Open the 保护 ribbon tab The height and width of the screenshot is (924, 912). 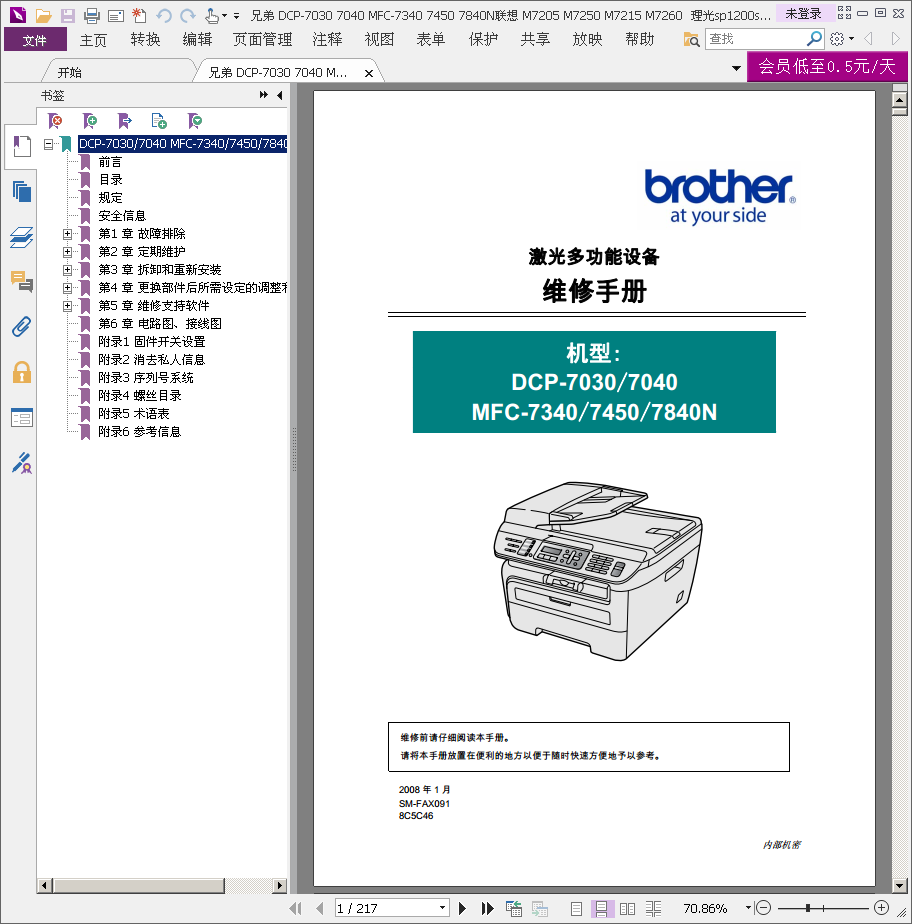point(483,40)
